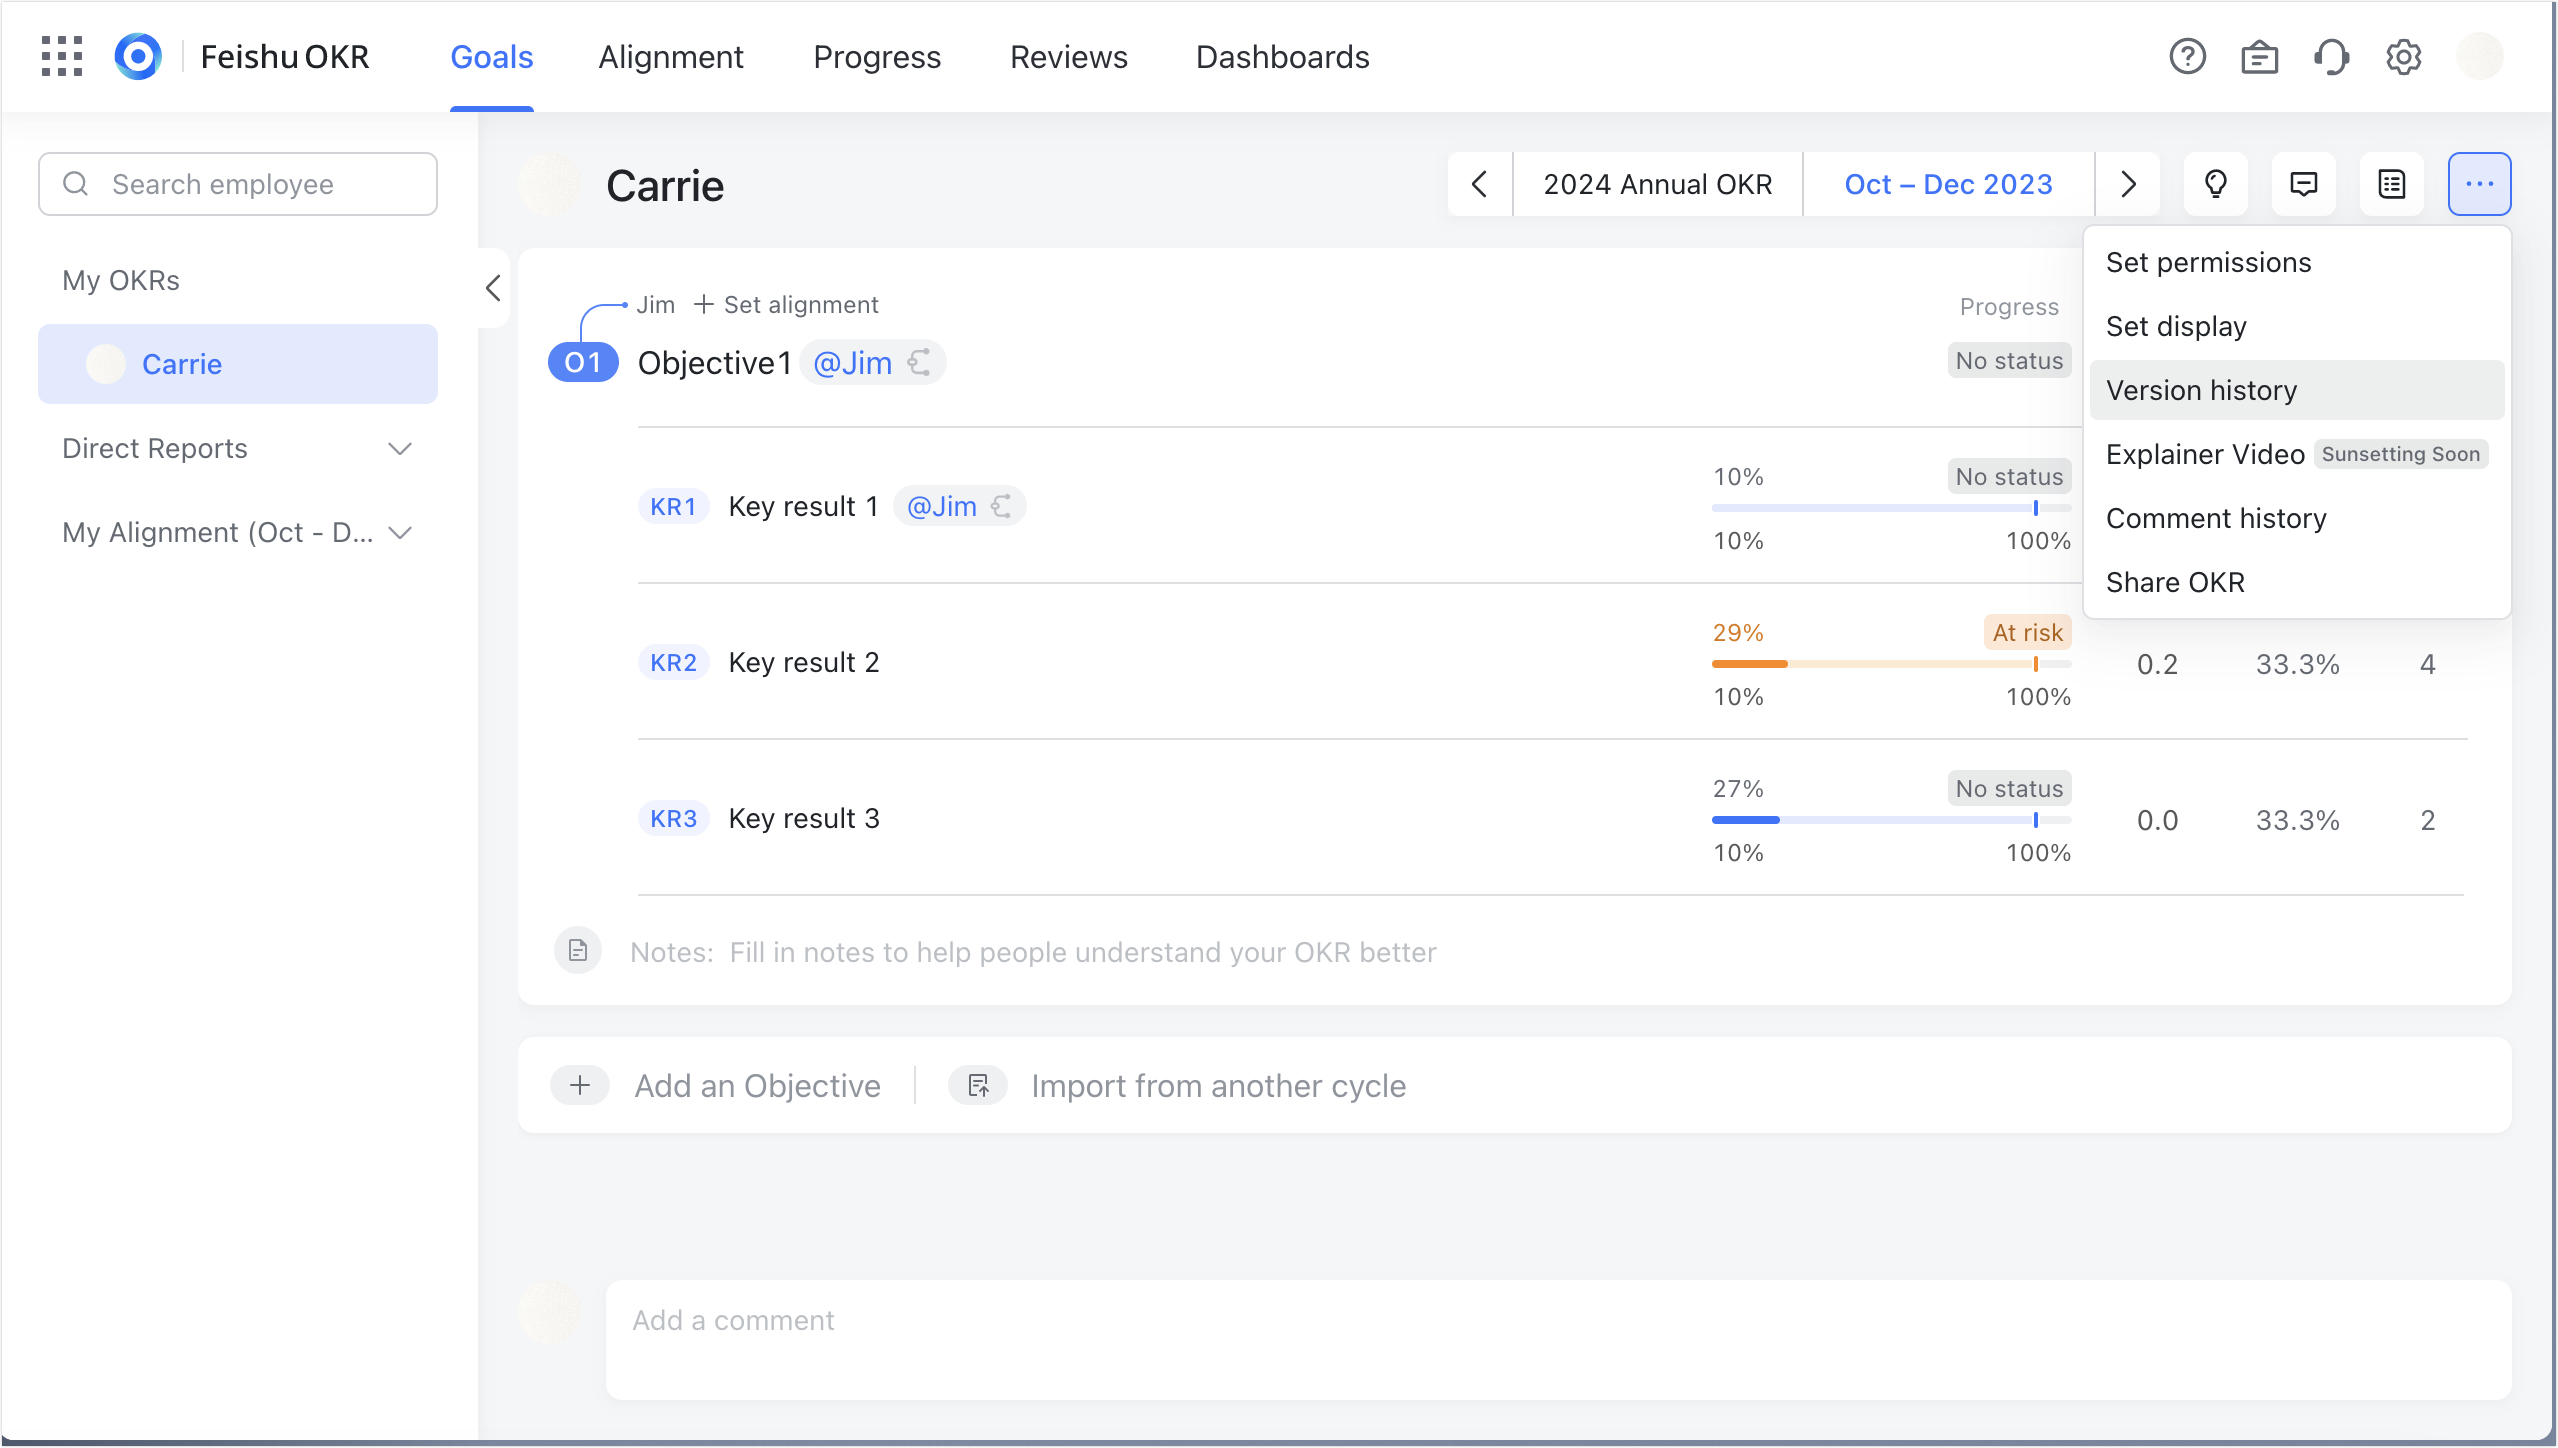Open the comments panel icon
Image resolution: width=2558 pixels, height=1448 pixels.
(2303, 184)
